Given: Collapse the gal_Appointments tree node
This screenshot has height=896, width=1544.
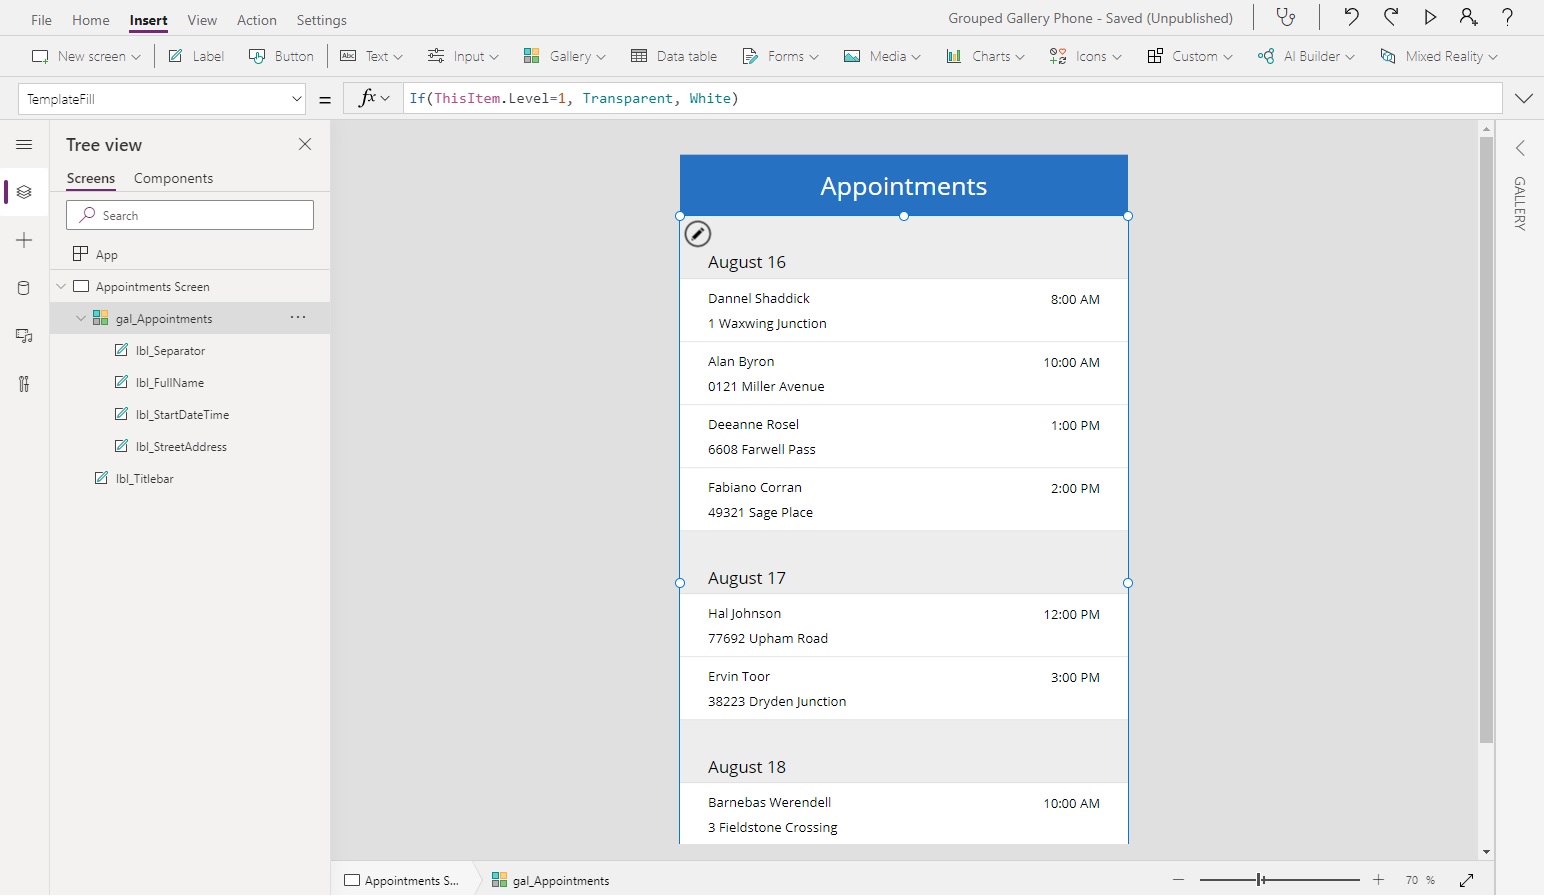Looking at the screenshot, I should 80,317.
